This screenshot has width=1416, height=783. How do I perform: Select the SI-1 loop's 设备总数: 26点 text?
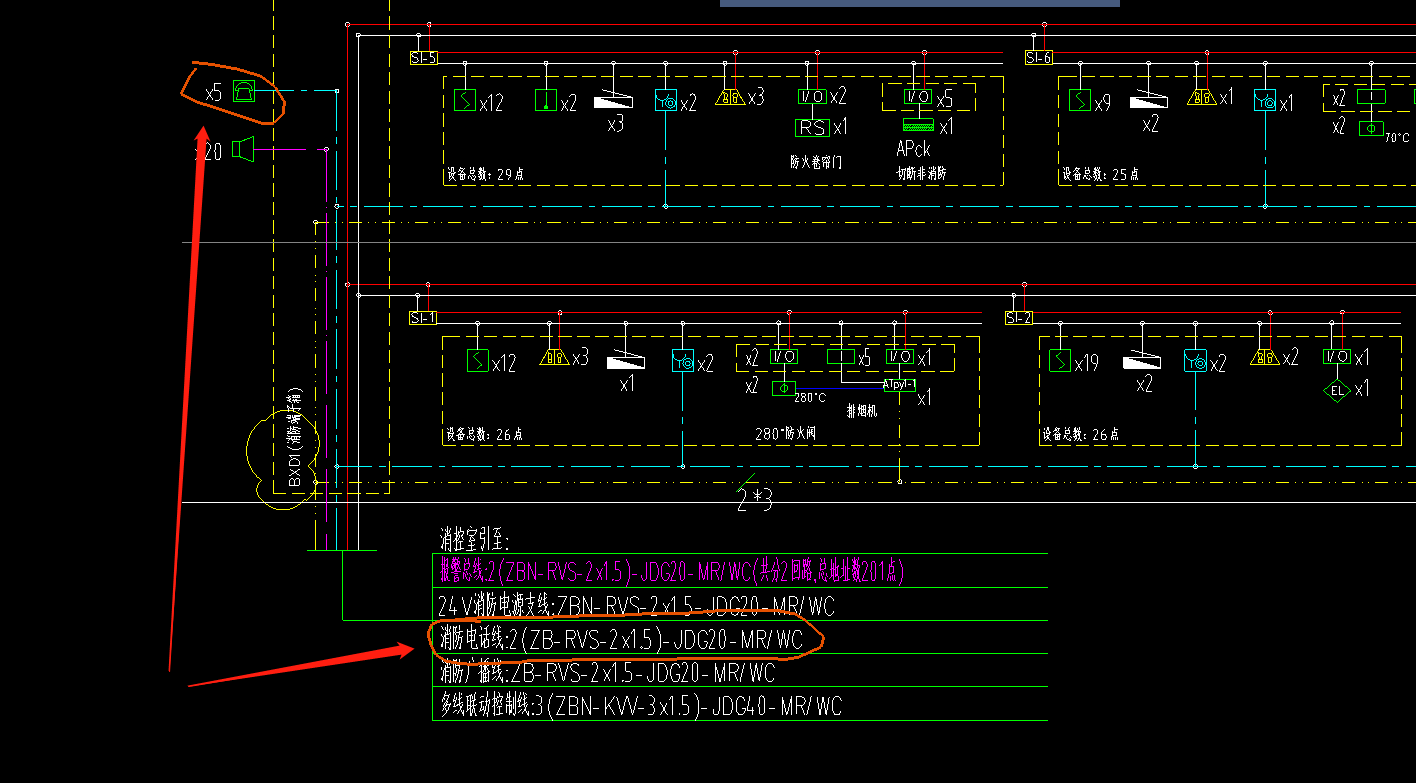pyautogui.click(x=484, y=435)
